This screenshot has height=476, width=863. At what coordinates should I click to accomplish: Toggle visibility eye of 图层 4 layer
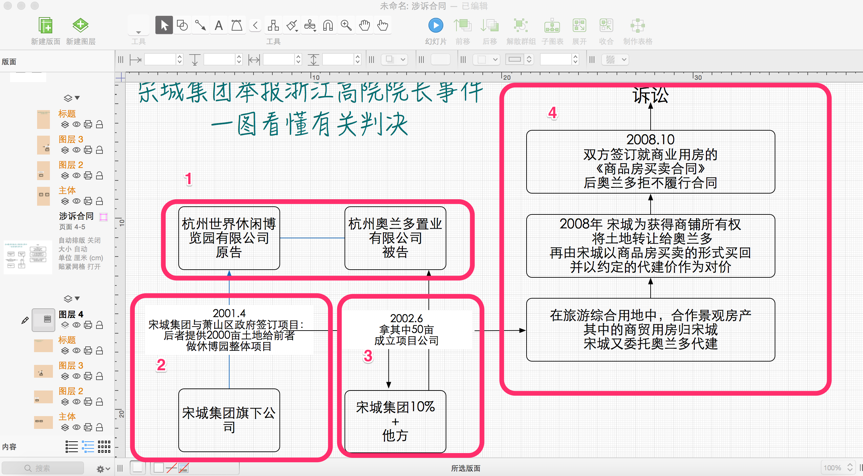pos(77,326)
